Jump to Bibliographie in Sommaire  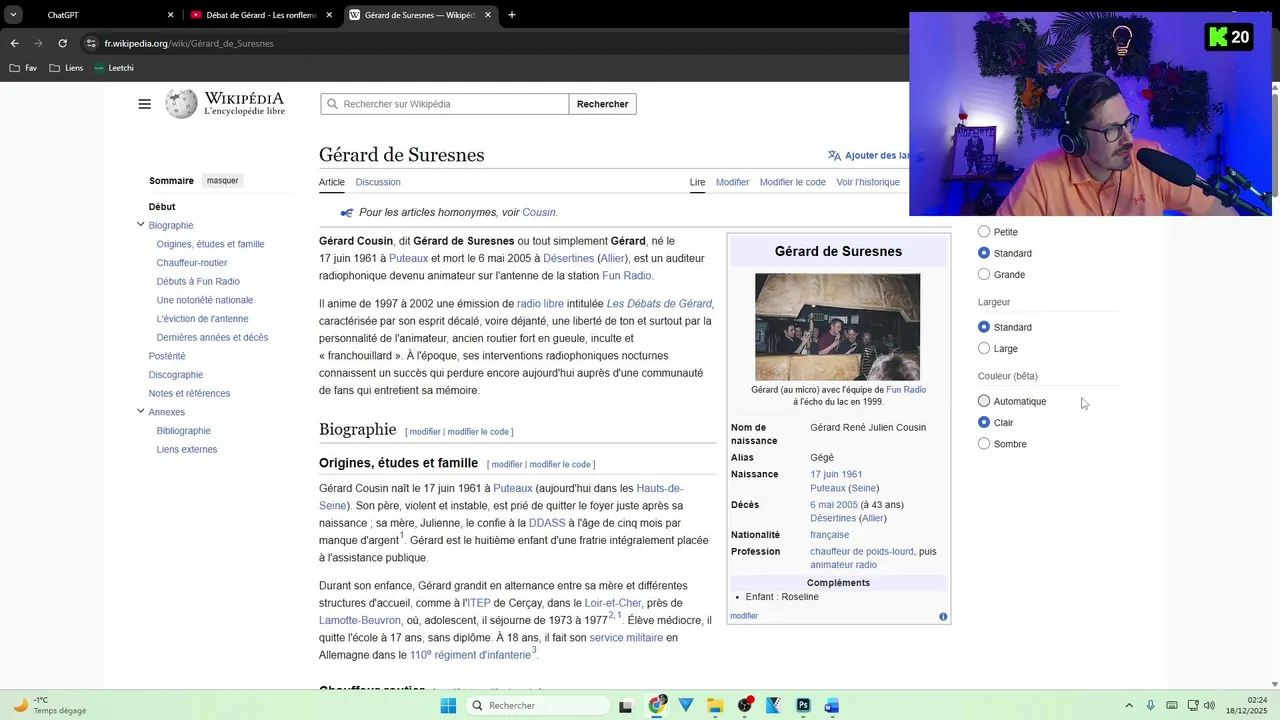click(184, 431)
